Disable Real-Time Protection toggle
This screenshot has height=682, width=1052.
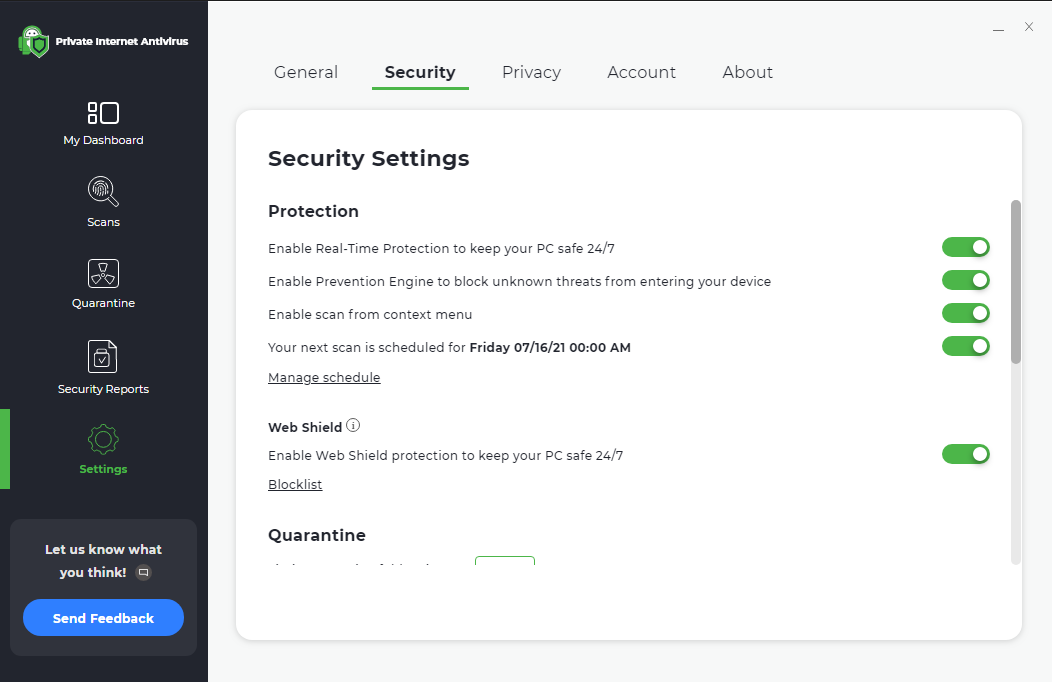coord(965,247)
